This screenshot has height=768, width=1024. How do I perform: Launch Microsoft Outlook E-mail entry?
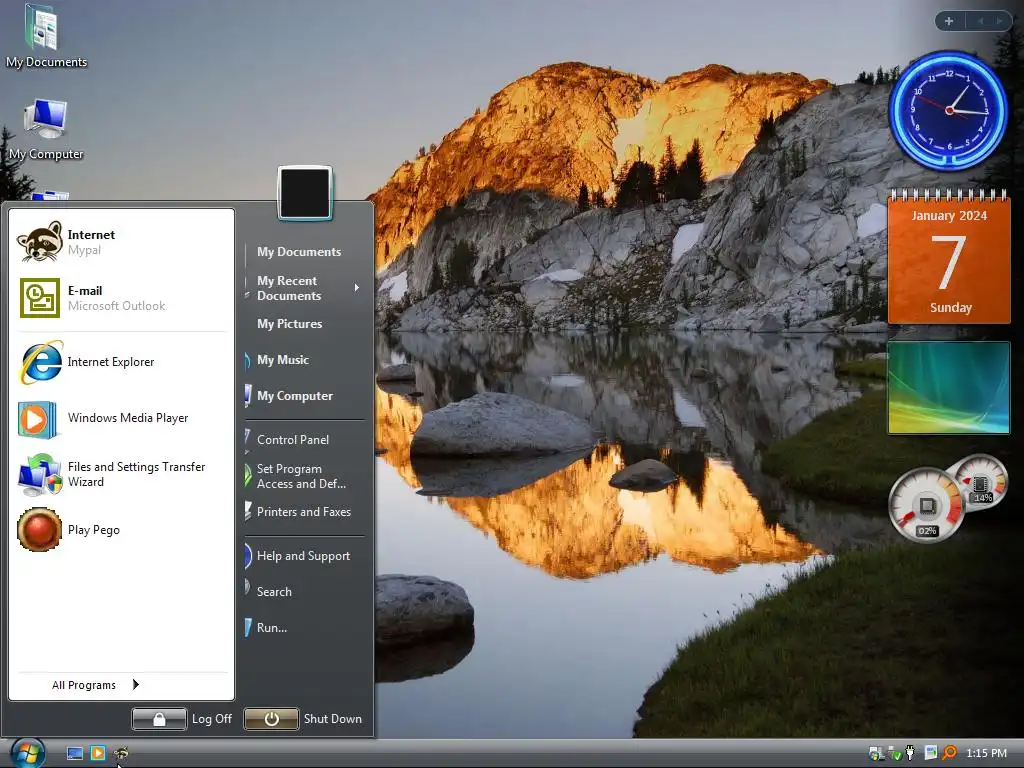(x=121, y=298)
